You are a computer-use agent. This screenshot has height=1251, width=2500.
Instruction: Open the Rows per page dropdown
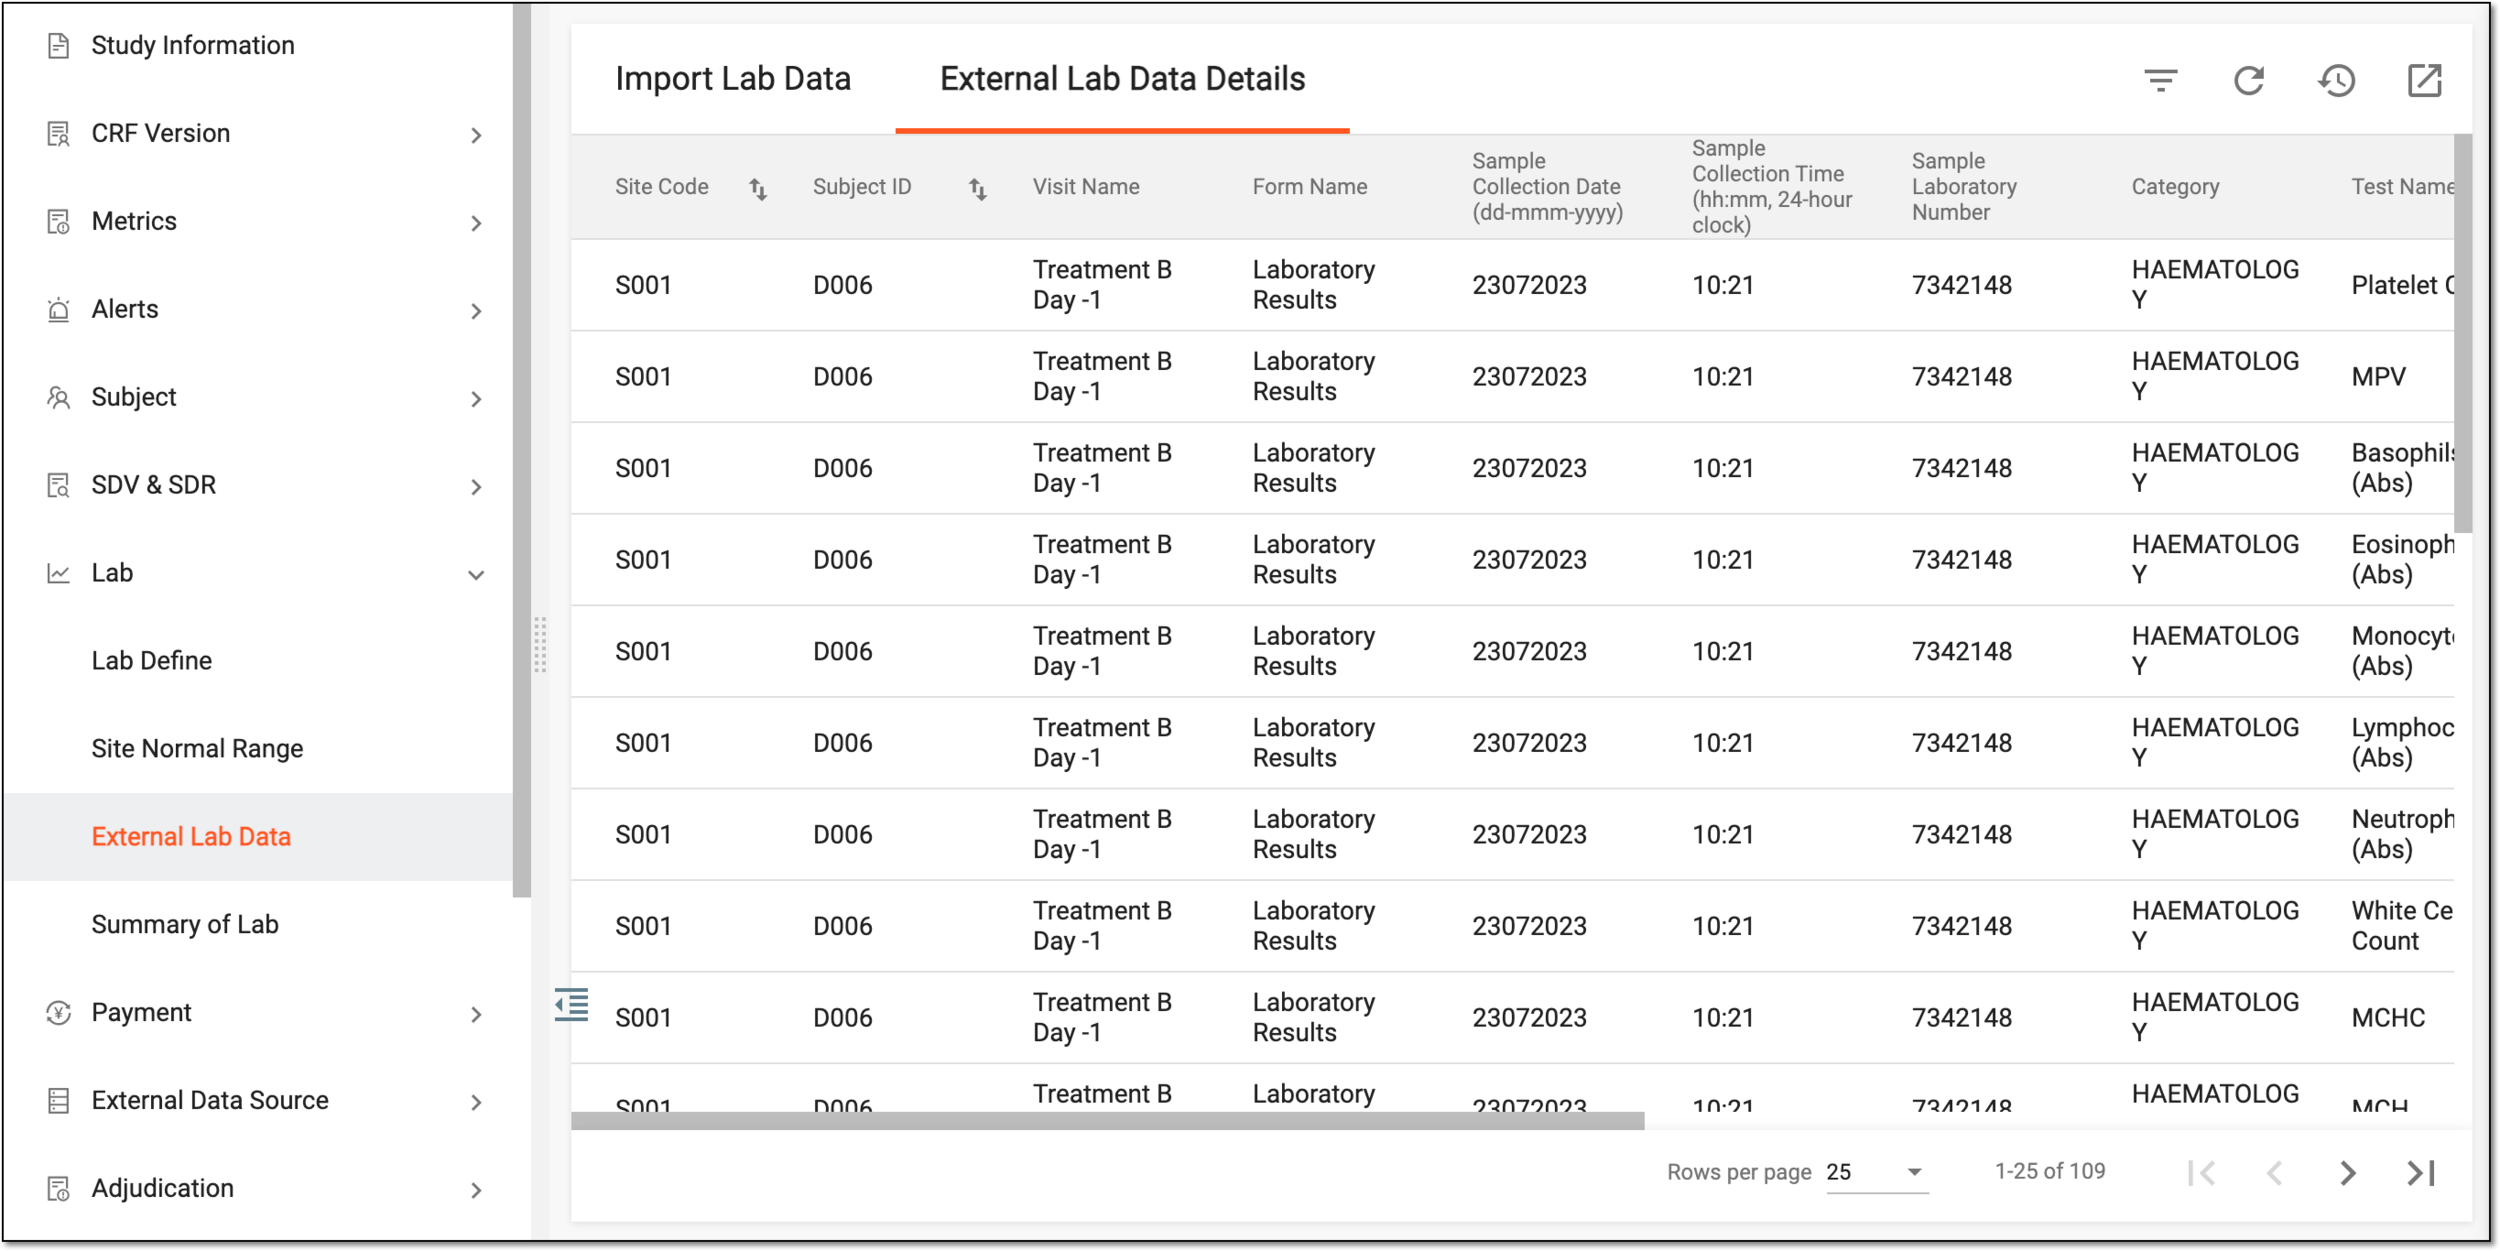tap(1876, 1172)
